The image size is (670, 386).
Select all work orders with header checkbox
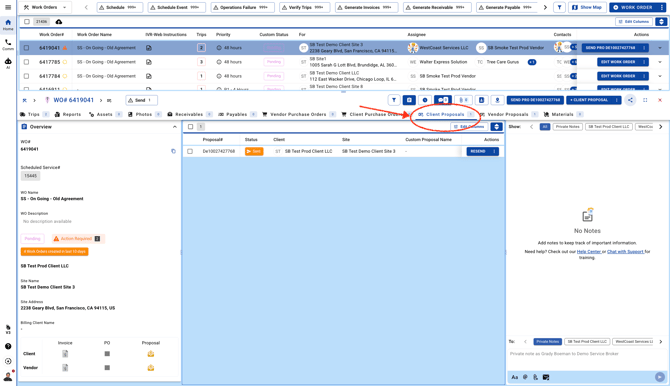[26, 21]
